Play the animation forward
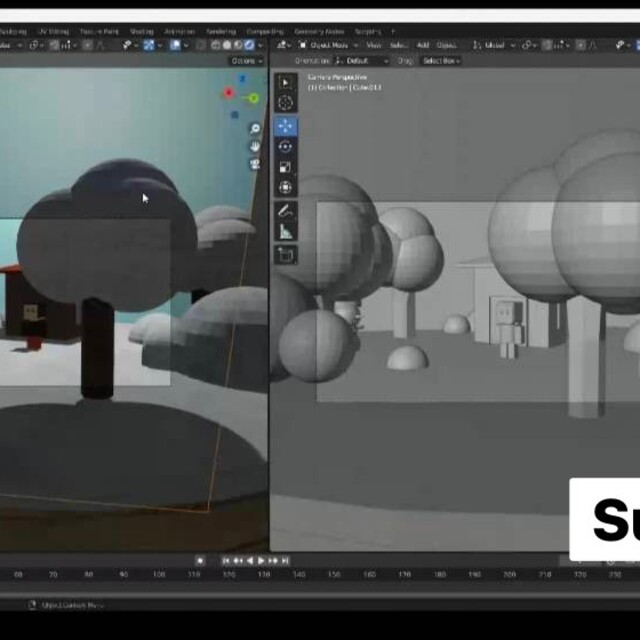This screenshot has height=640, width=640. (261, 561)
